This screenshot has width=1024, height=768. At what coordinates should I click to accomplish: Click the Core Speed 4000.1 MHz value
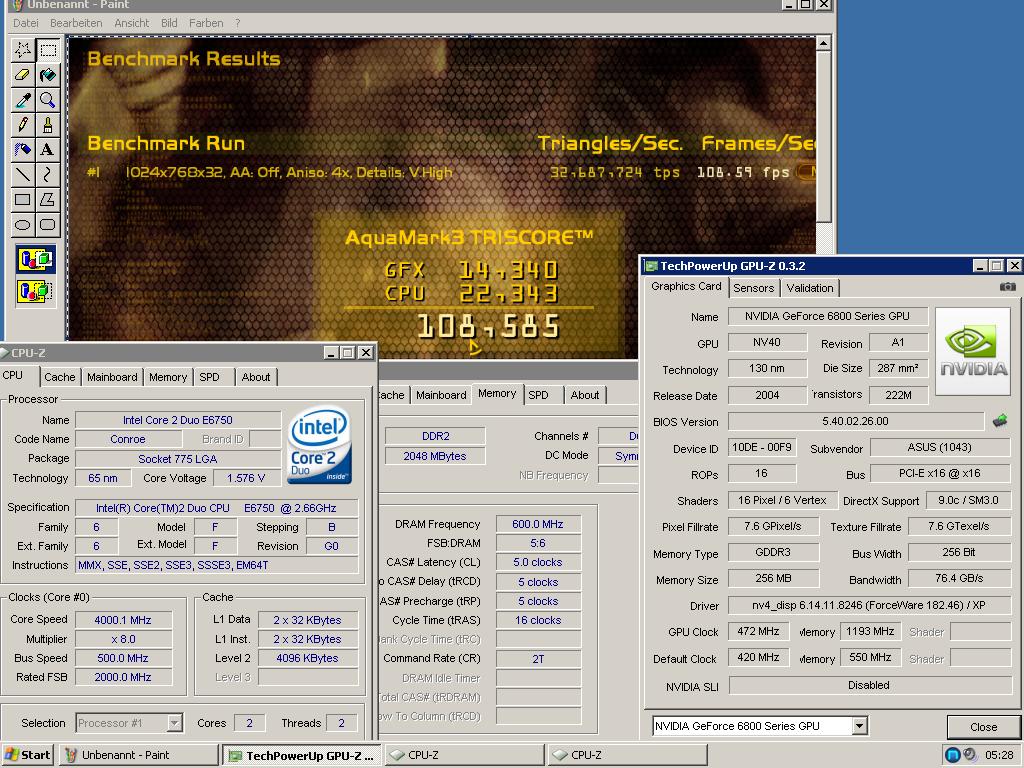pyautogui.click(x=123, y=620)
